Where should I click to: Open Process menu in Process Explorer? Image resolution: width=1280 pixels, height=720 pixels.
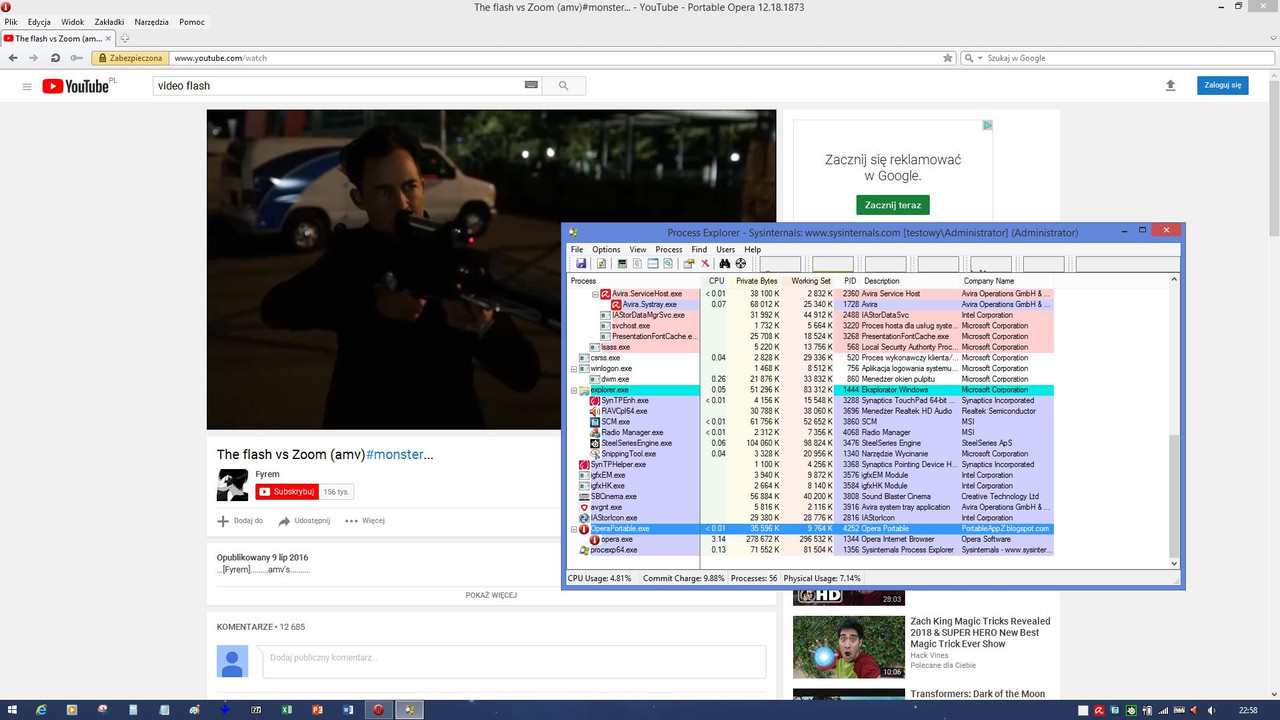(669, 249)
